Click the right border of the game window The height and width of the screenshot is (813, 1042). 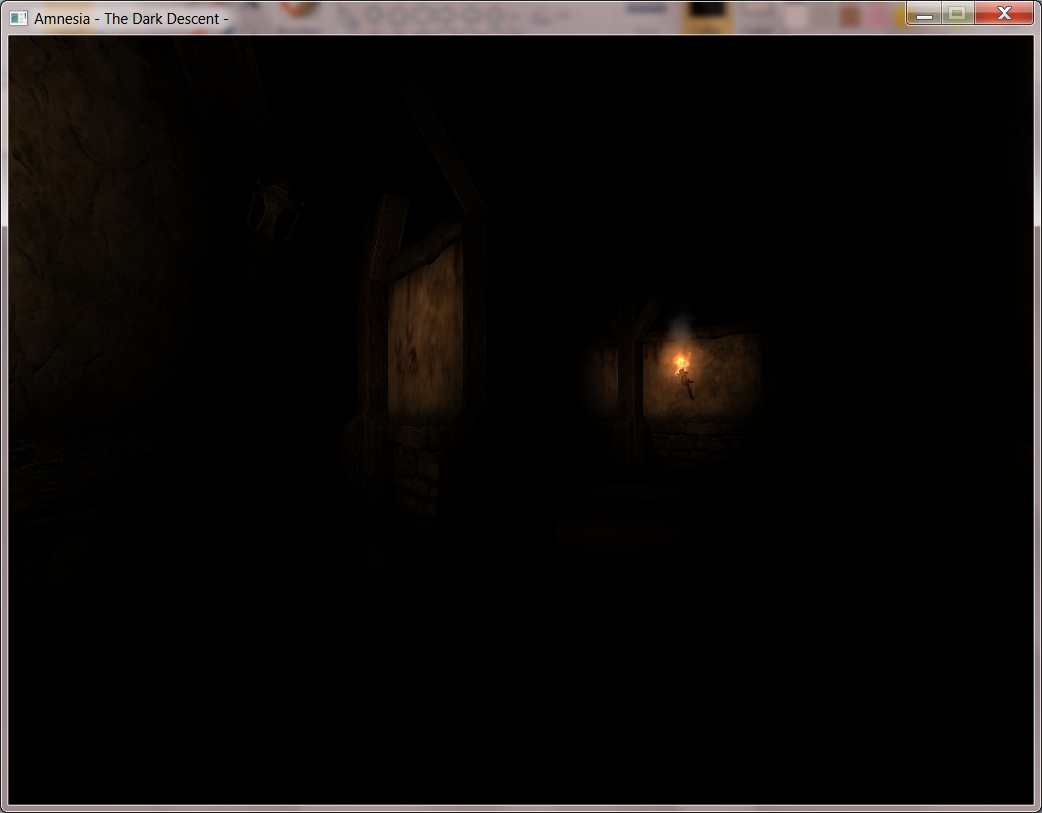point(1037,420)
